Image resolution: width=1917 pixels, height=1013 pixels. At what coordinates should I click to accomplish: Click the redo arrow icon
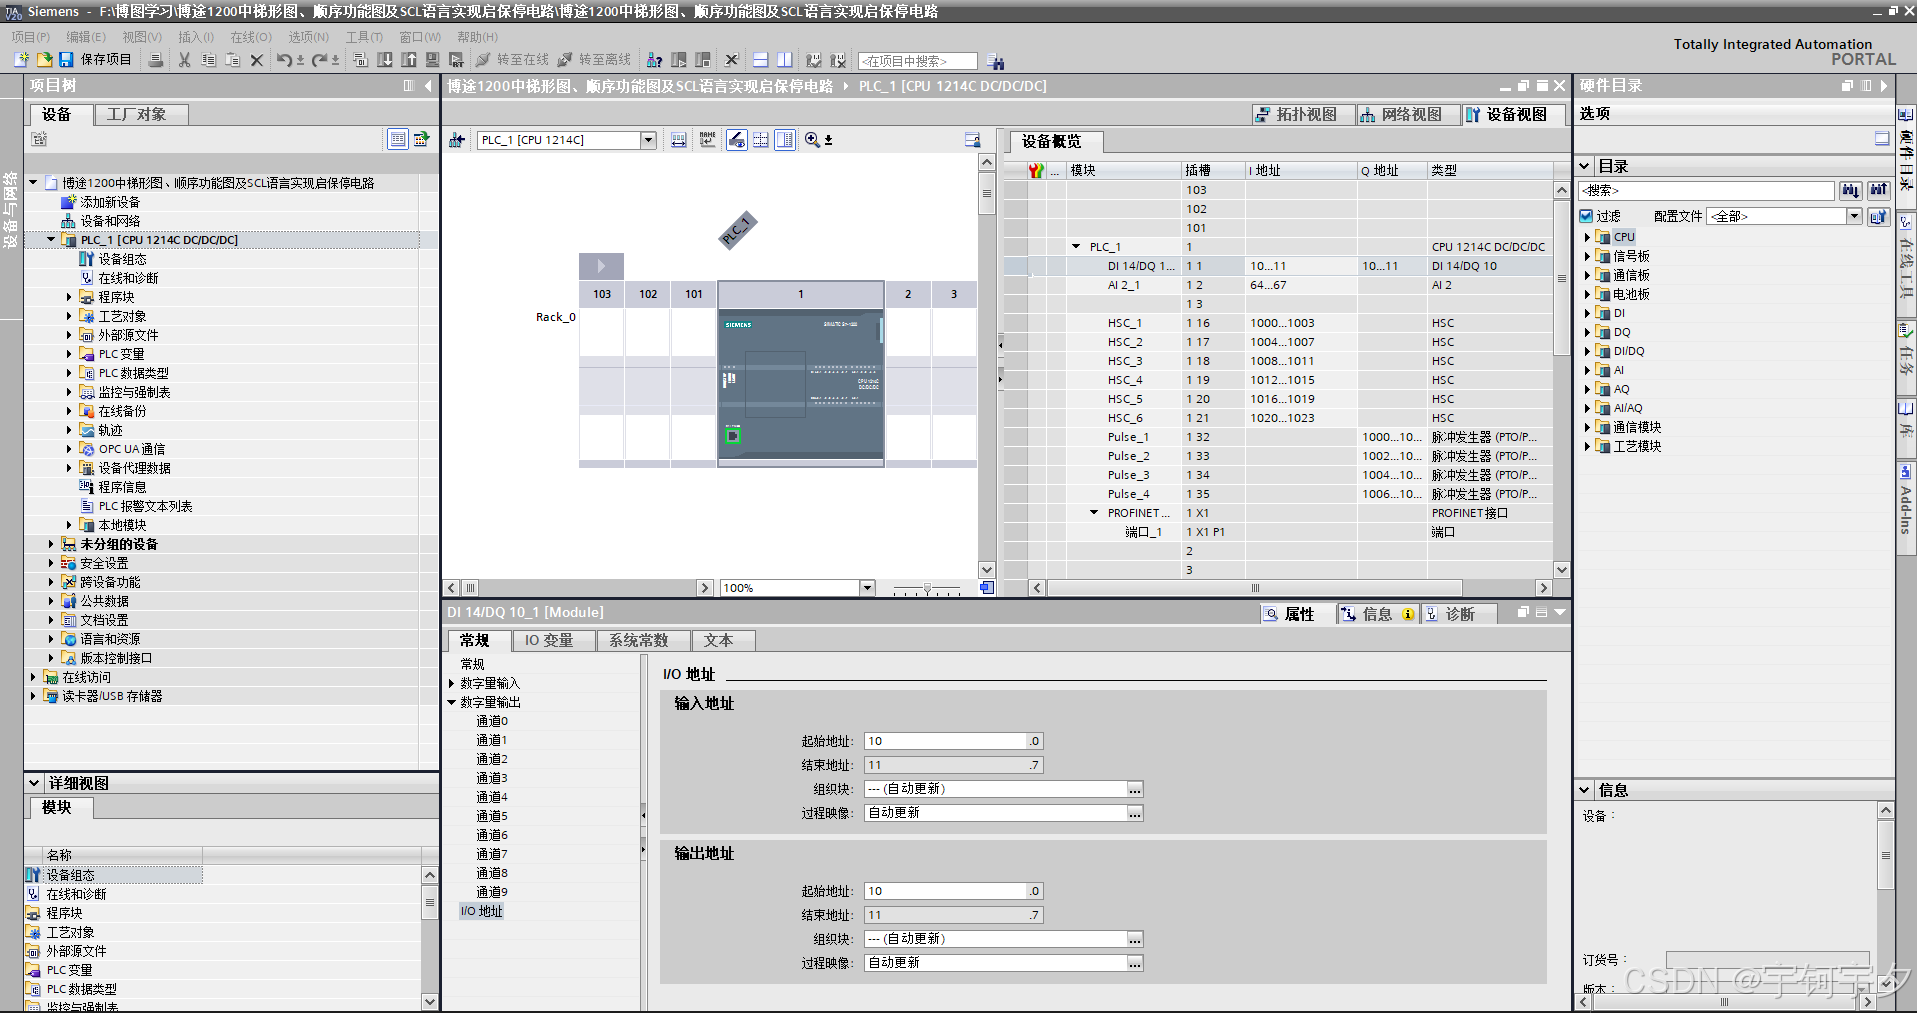320,60
